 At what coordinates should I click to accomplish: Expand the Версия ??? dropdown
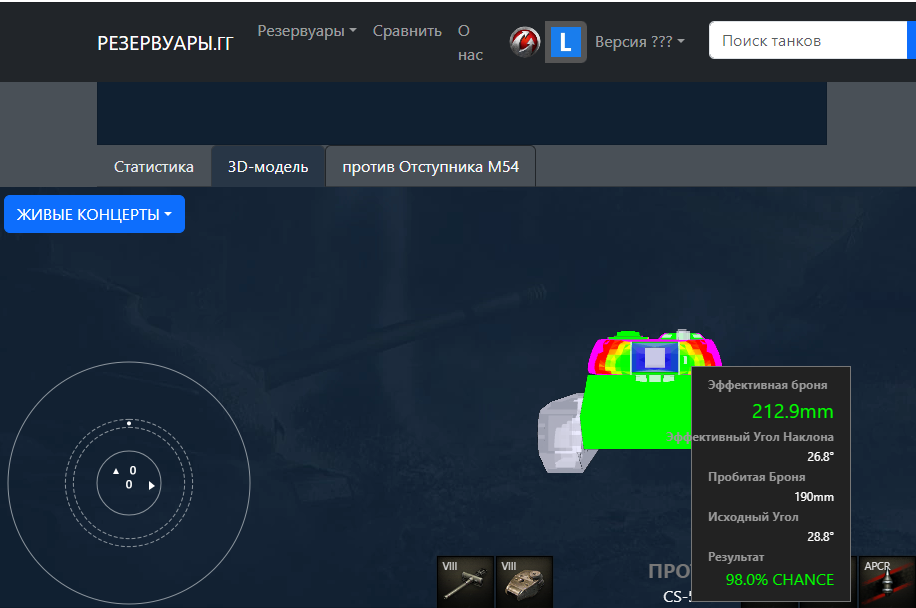[639, 42]
